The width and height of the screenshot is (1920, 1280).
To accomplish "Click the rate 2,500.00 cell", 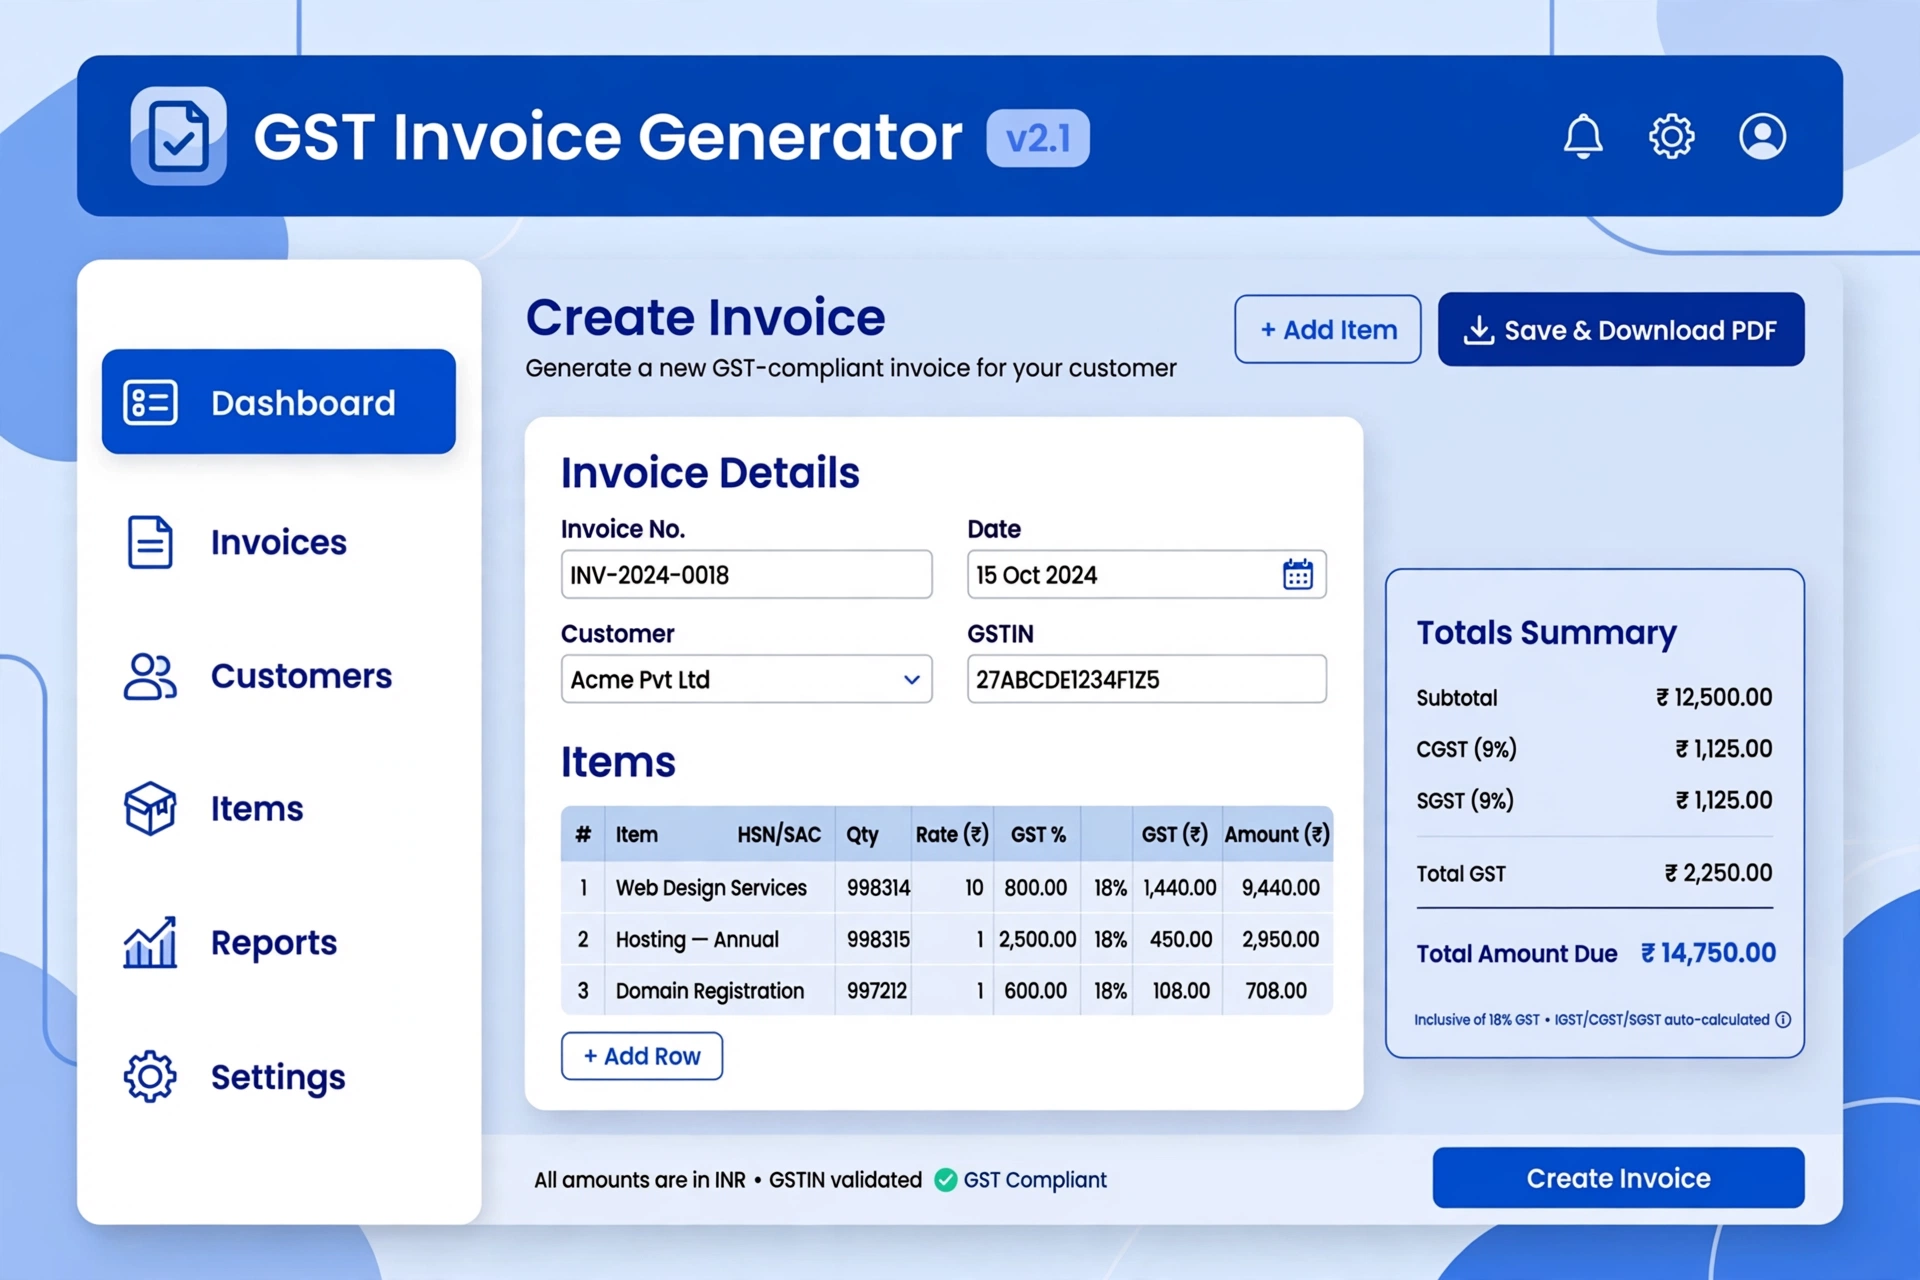I will coord(1037,939).
